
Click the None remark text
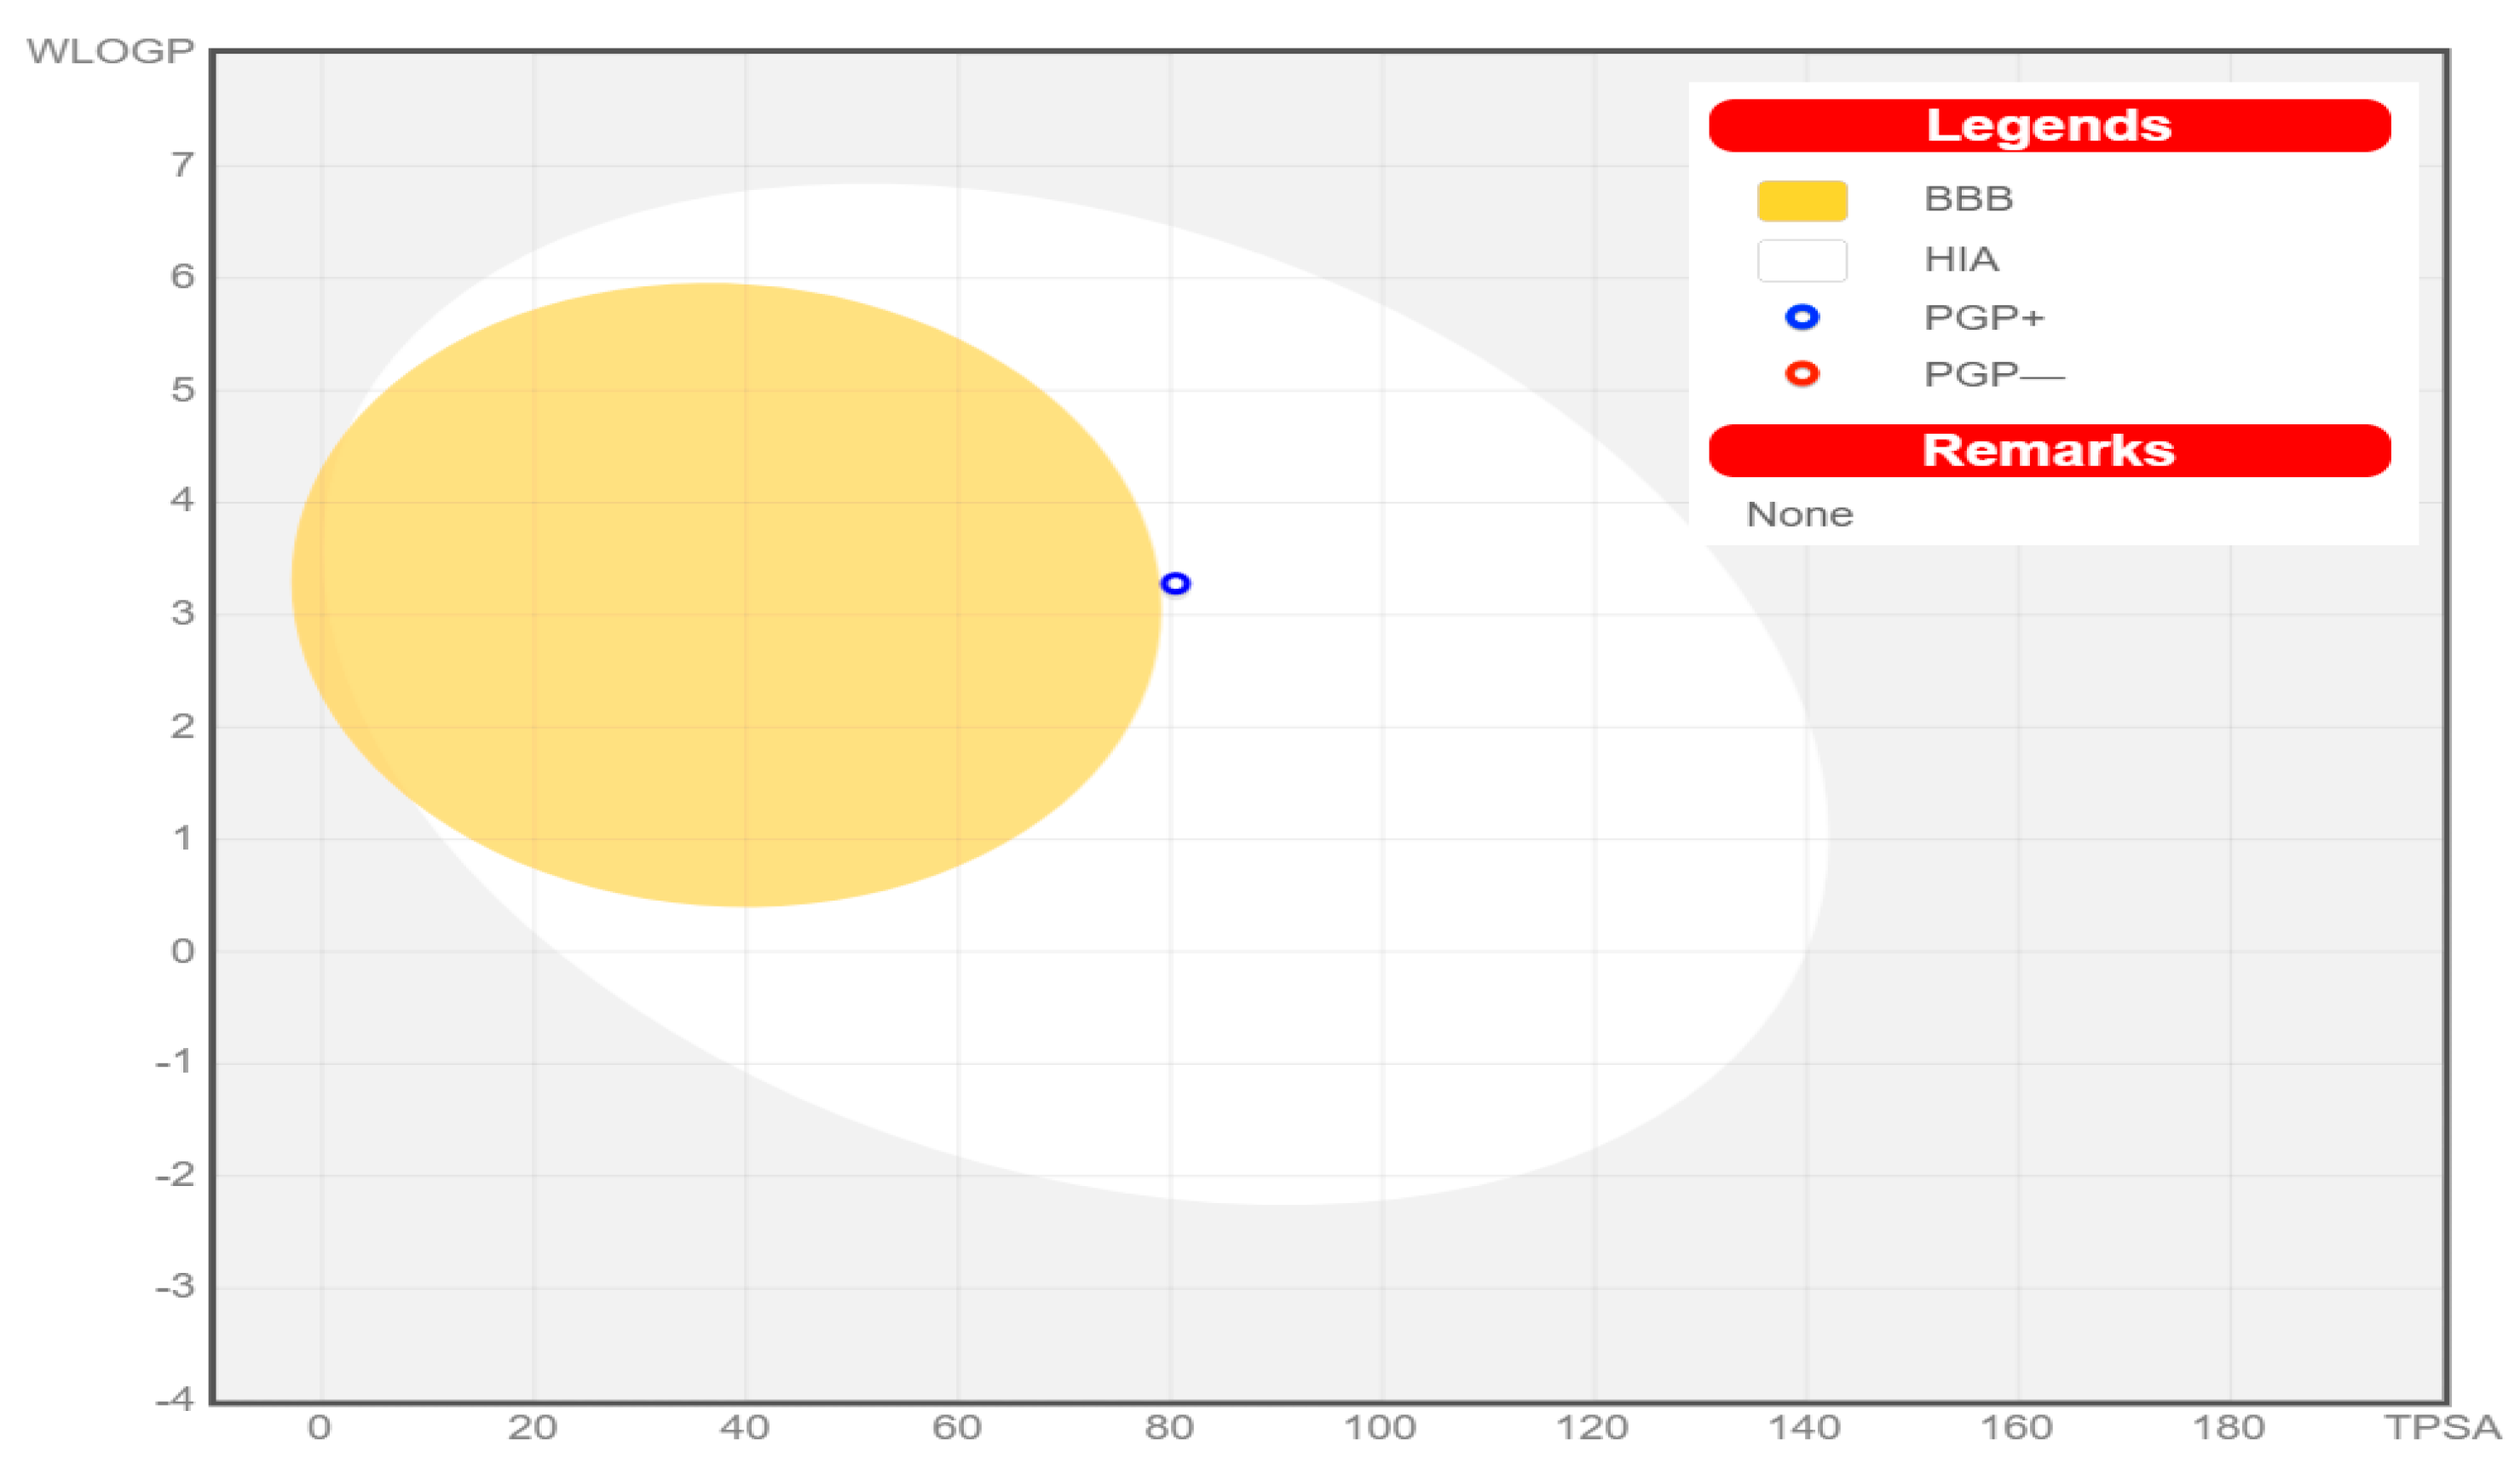click(x=1799, y=515)
